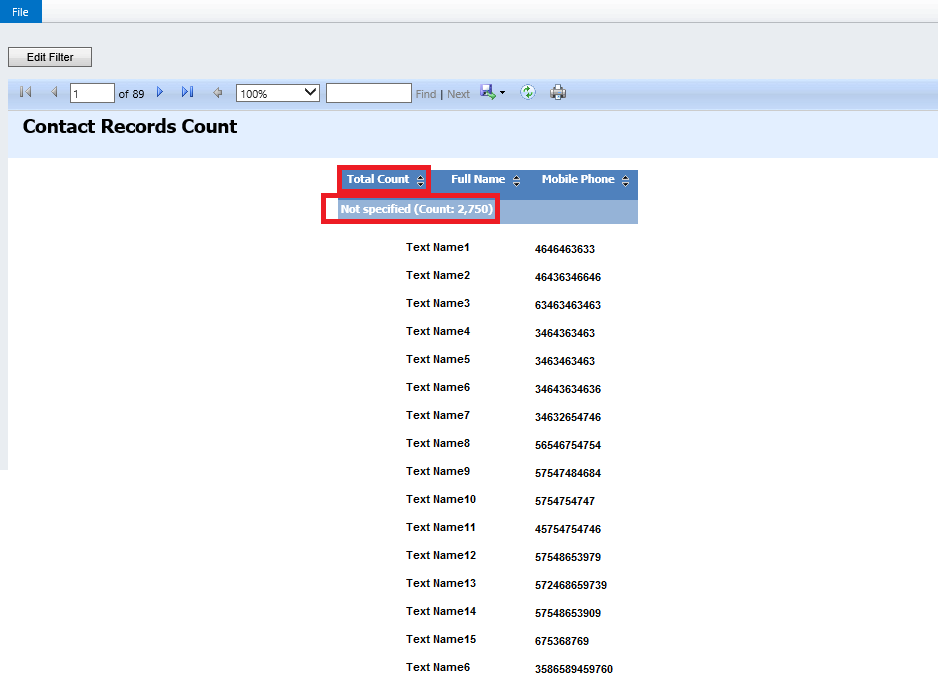This screenshot has width=938, height=694.
Task: Print the report
Action: click(558, 92)
